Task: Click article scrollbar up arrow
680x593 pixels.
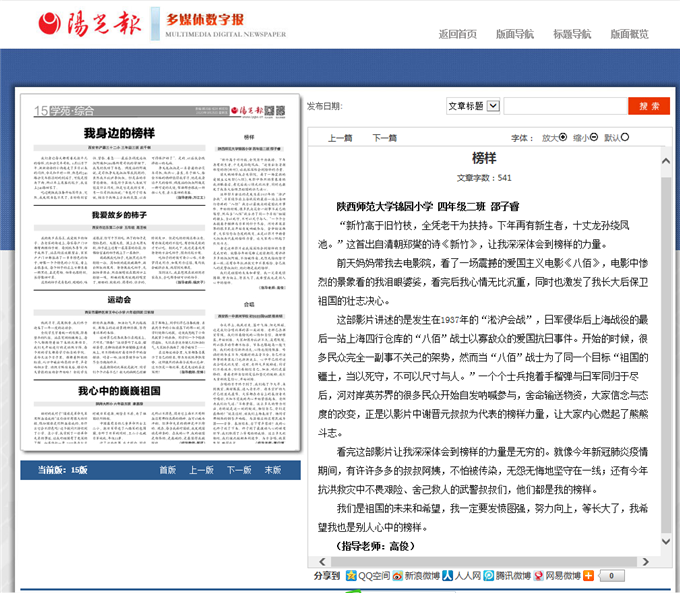Action: tap(666, 161)
